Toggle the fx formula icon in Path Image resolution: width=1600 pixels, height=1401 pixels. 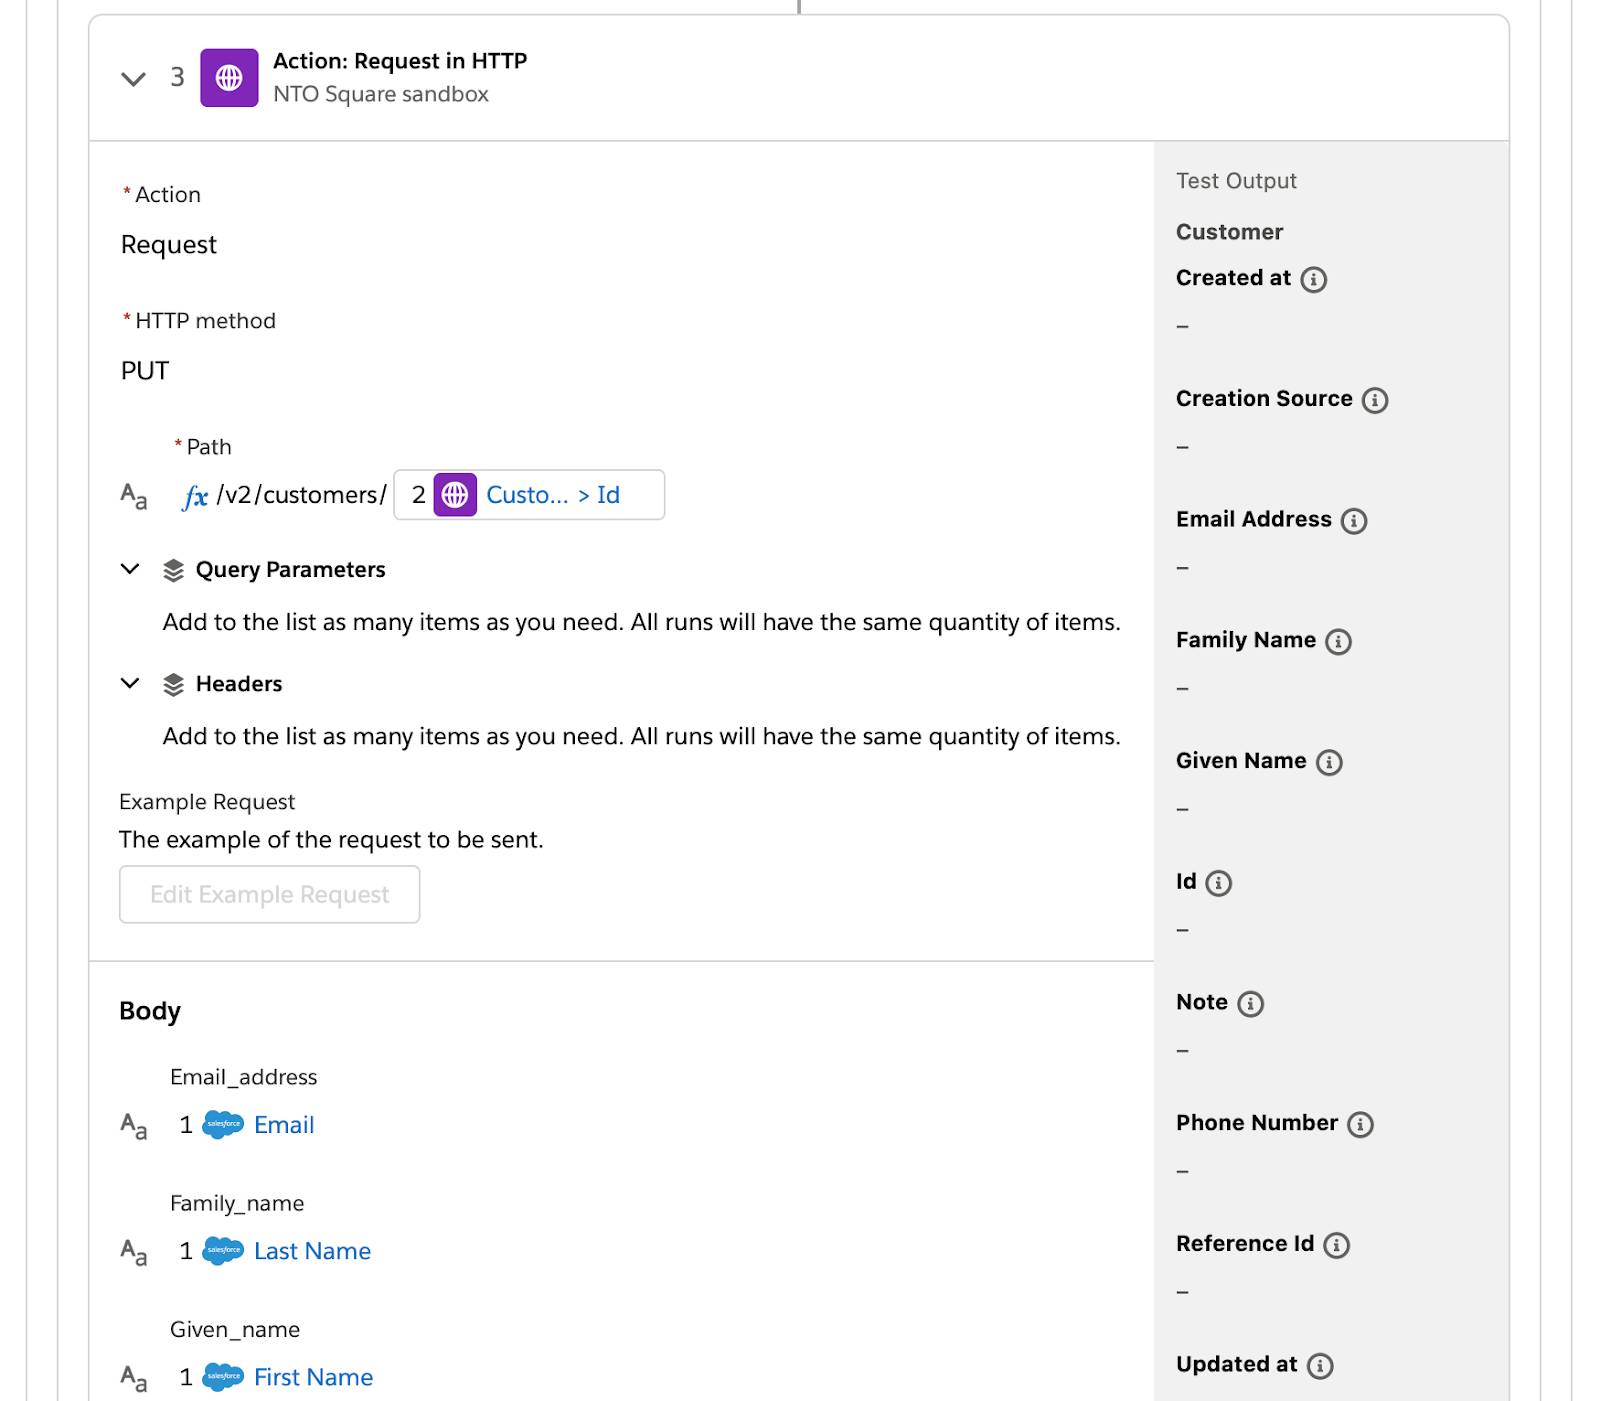[x=195, y=496]
